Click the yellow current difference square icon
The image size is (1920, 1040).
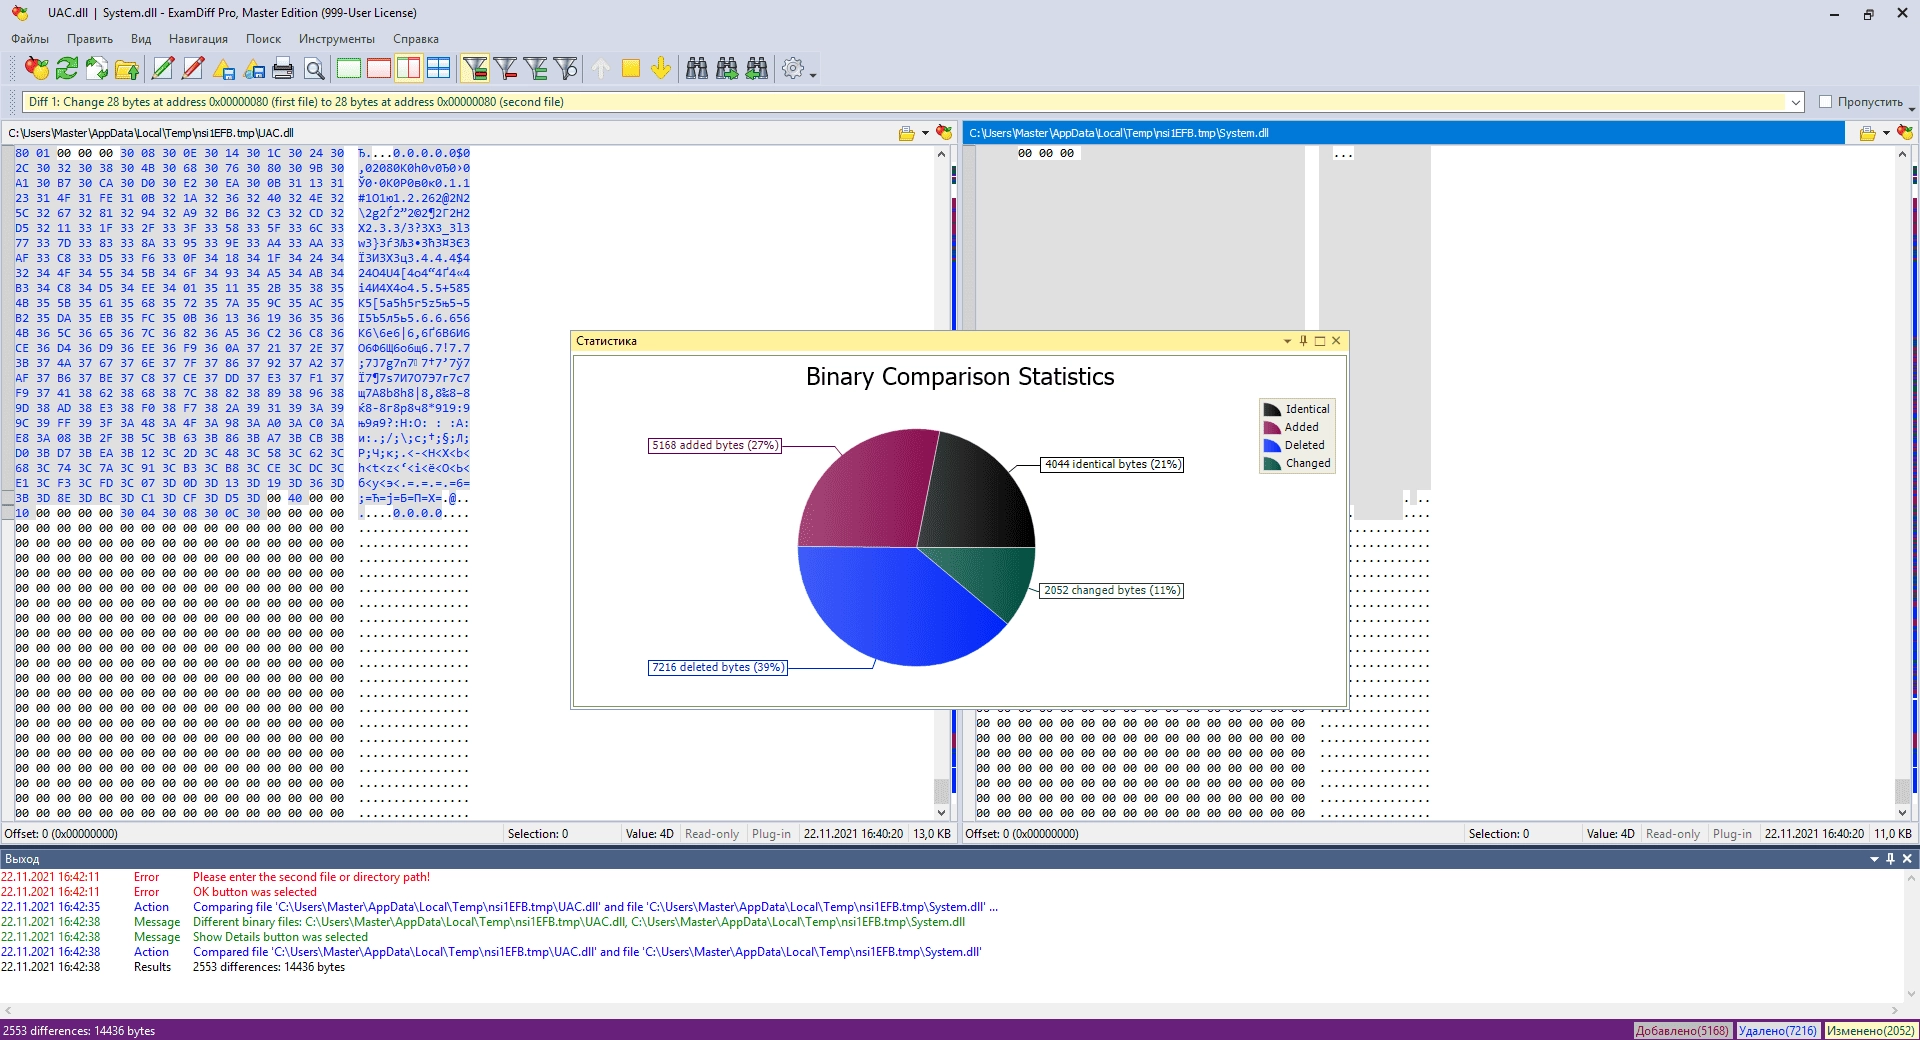[631, 68]
